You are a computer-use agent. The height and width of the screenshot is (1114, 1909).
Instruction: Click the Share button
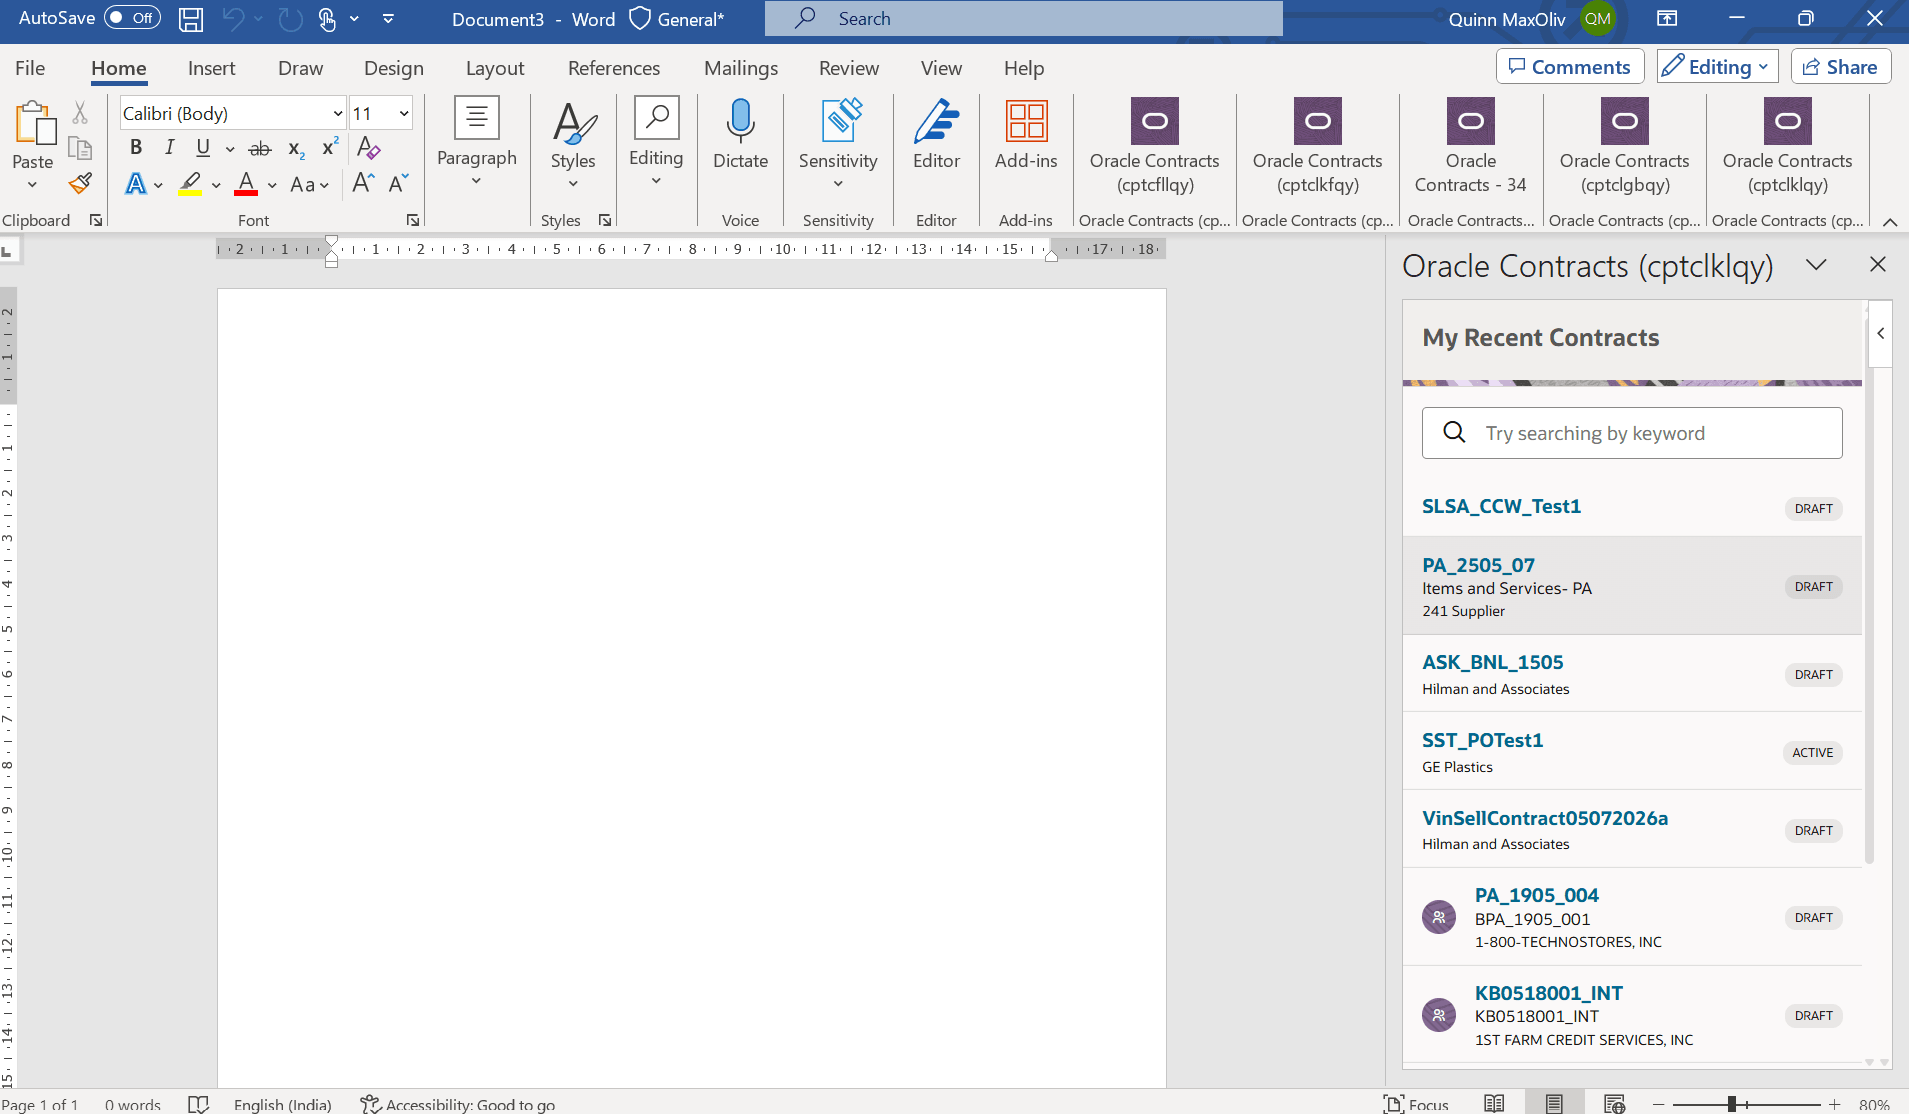pos(1841,67)
